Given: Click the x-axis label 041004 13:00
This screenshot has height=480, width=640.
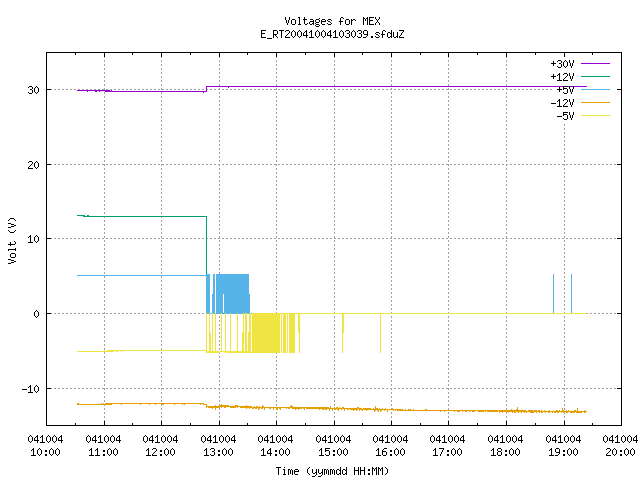Looking at the screenshot, I should pyautogui.click(x=218, y=446).
